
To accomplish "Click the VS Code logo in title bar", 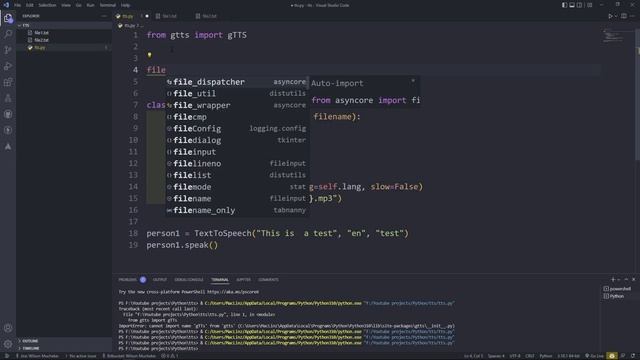I will (x=6, y=5).
